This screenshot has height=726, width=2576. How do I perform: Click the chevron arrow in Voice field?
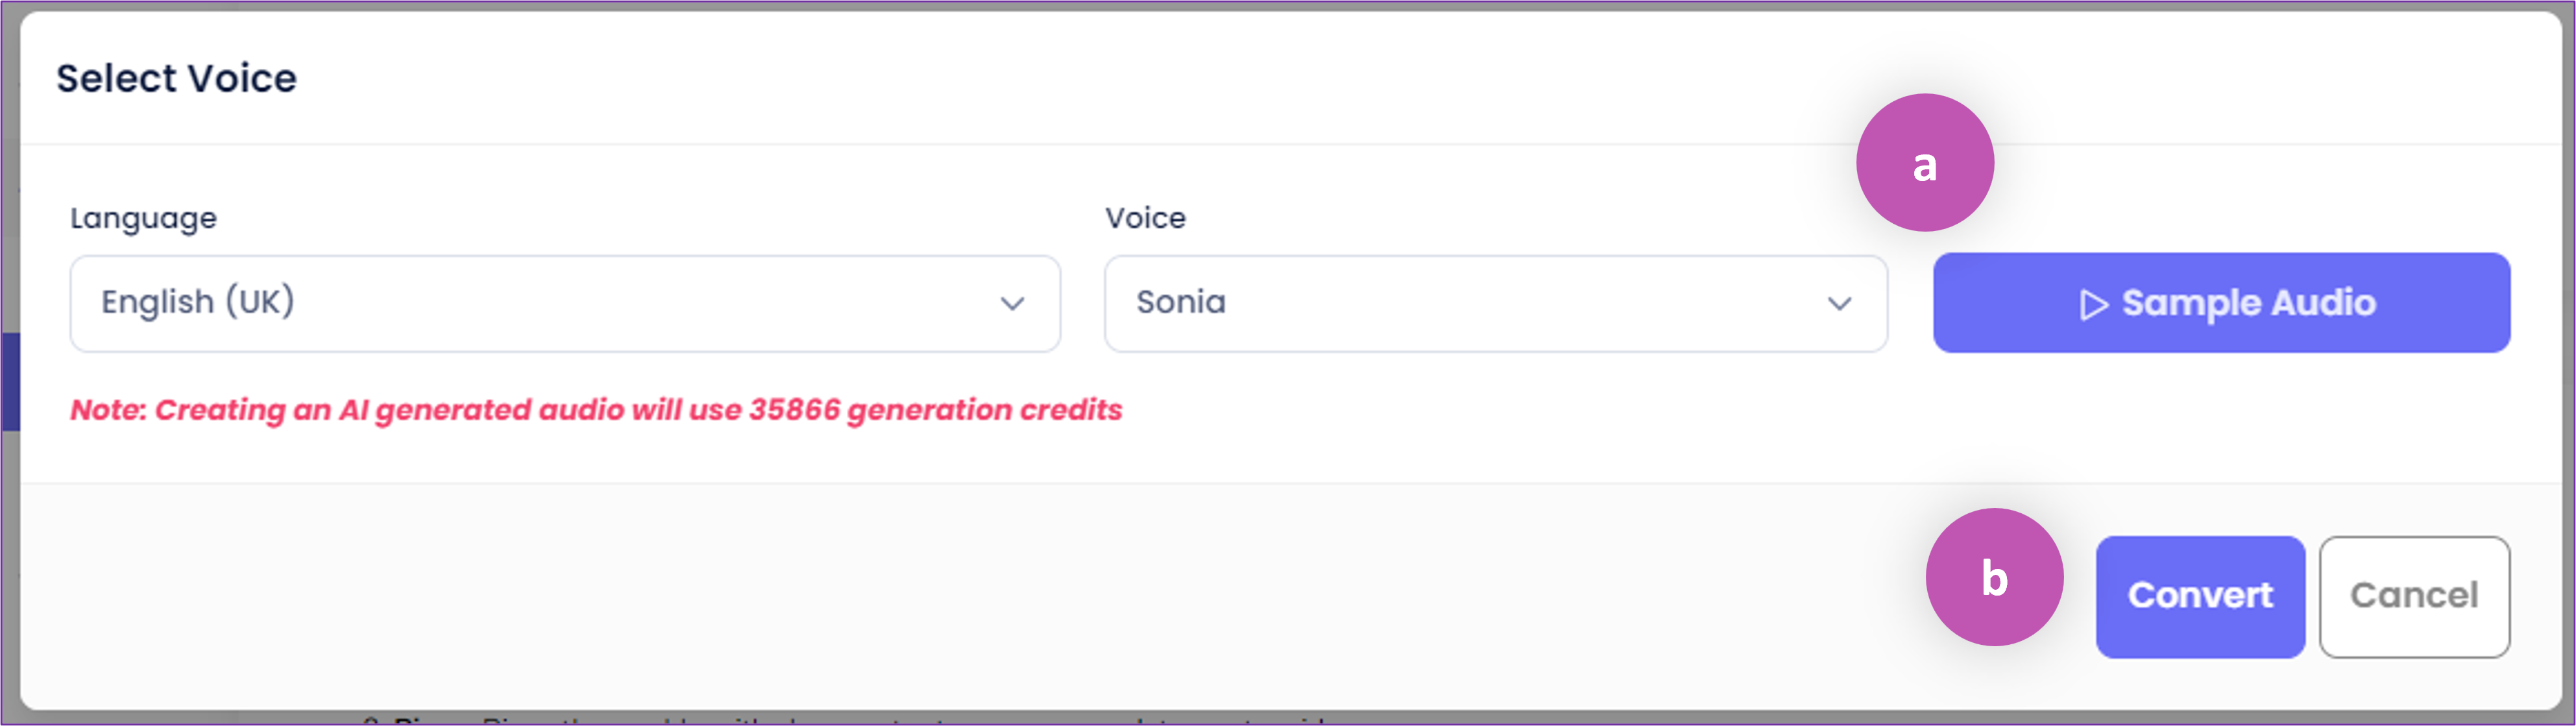(x=1839, y=304)
